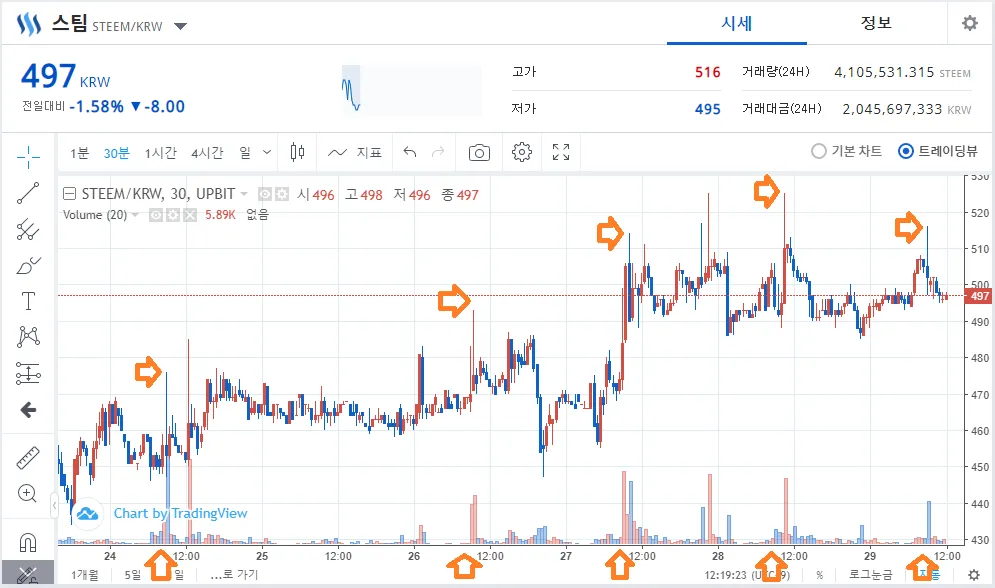
Task: Click the 24H trade amount 2,045,697,333
Action: pyautogui.click(x=892, y=109)
